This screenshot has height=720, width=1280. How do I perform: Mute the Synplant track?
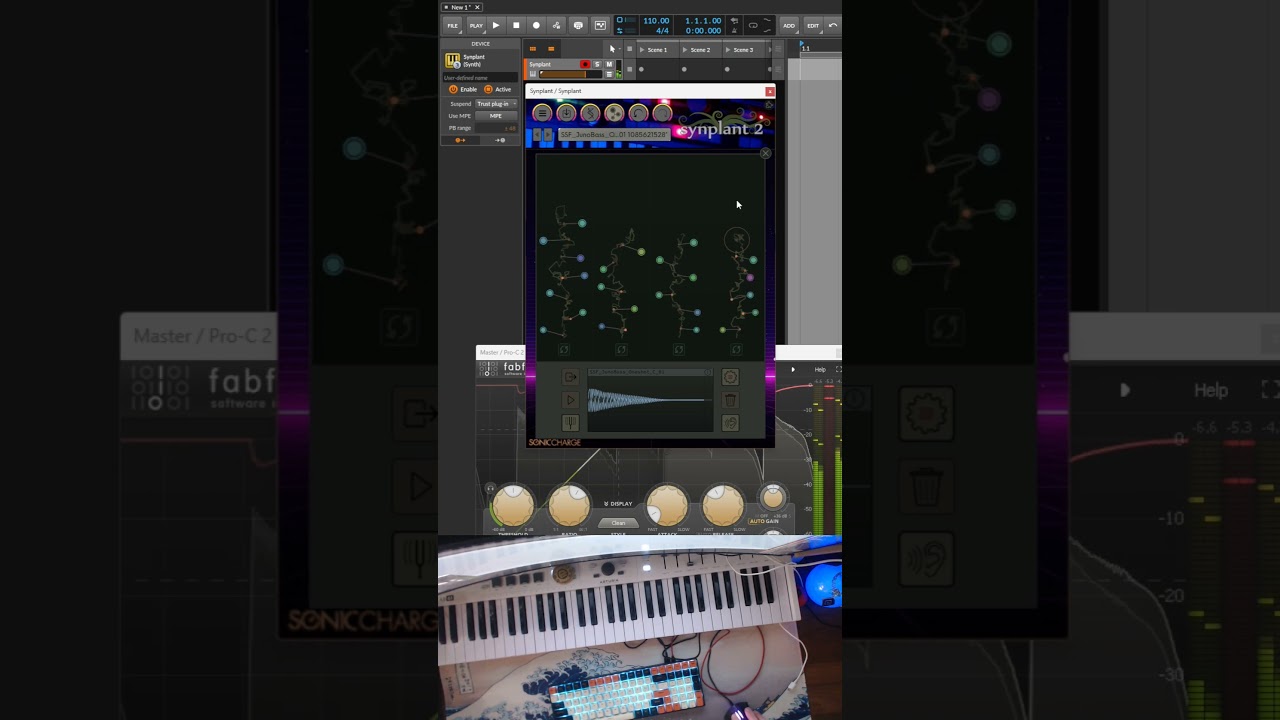(x=609, y=64)
